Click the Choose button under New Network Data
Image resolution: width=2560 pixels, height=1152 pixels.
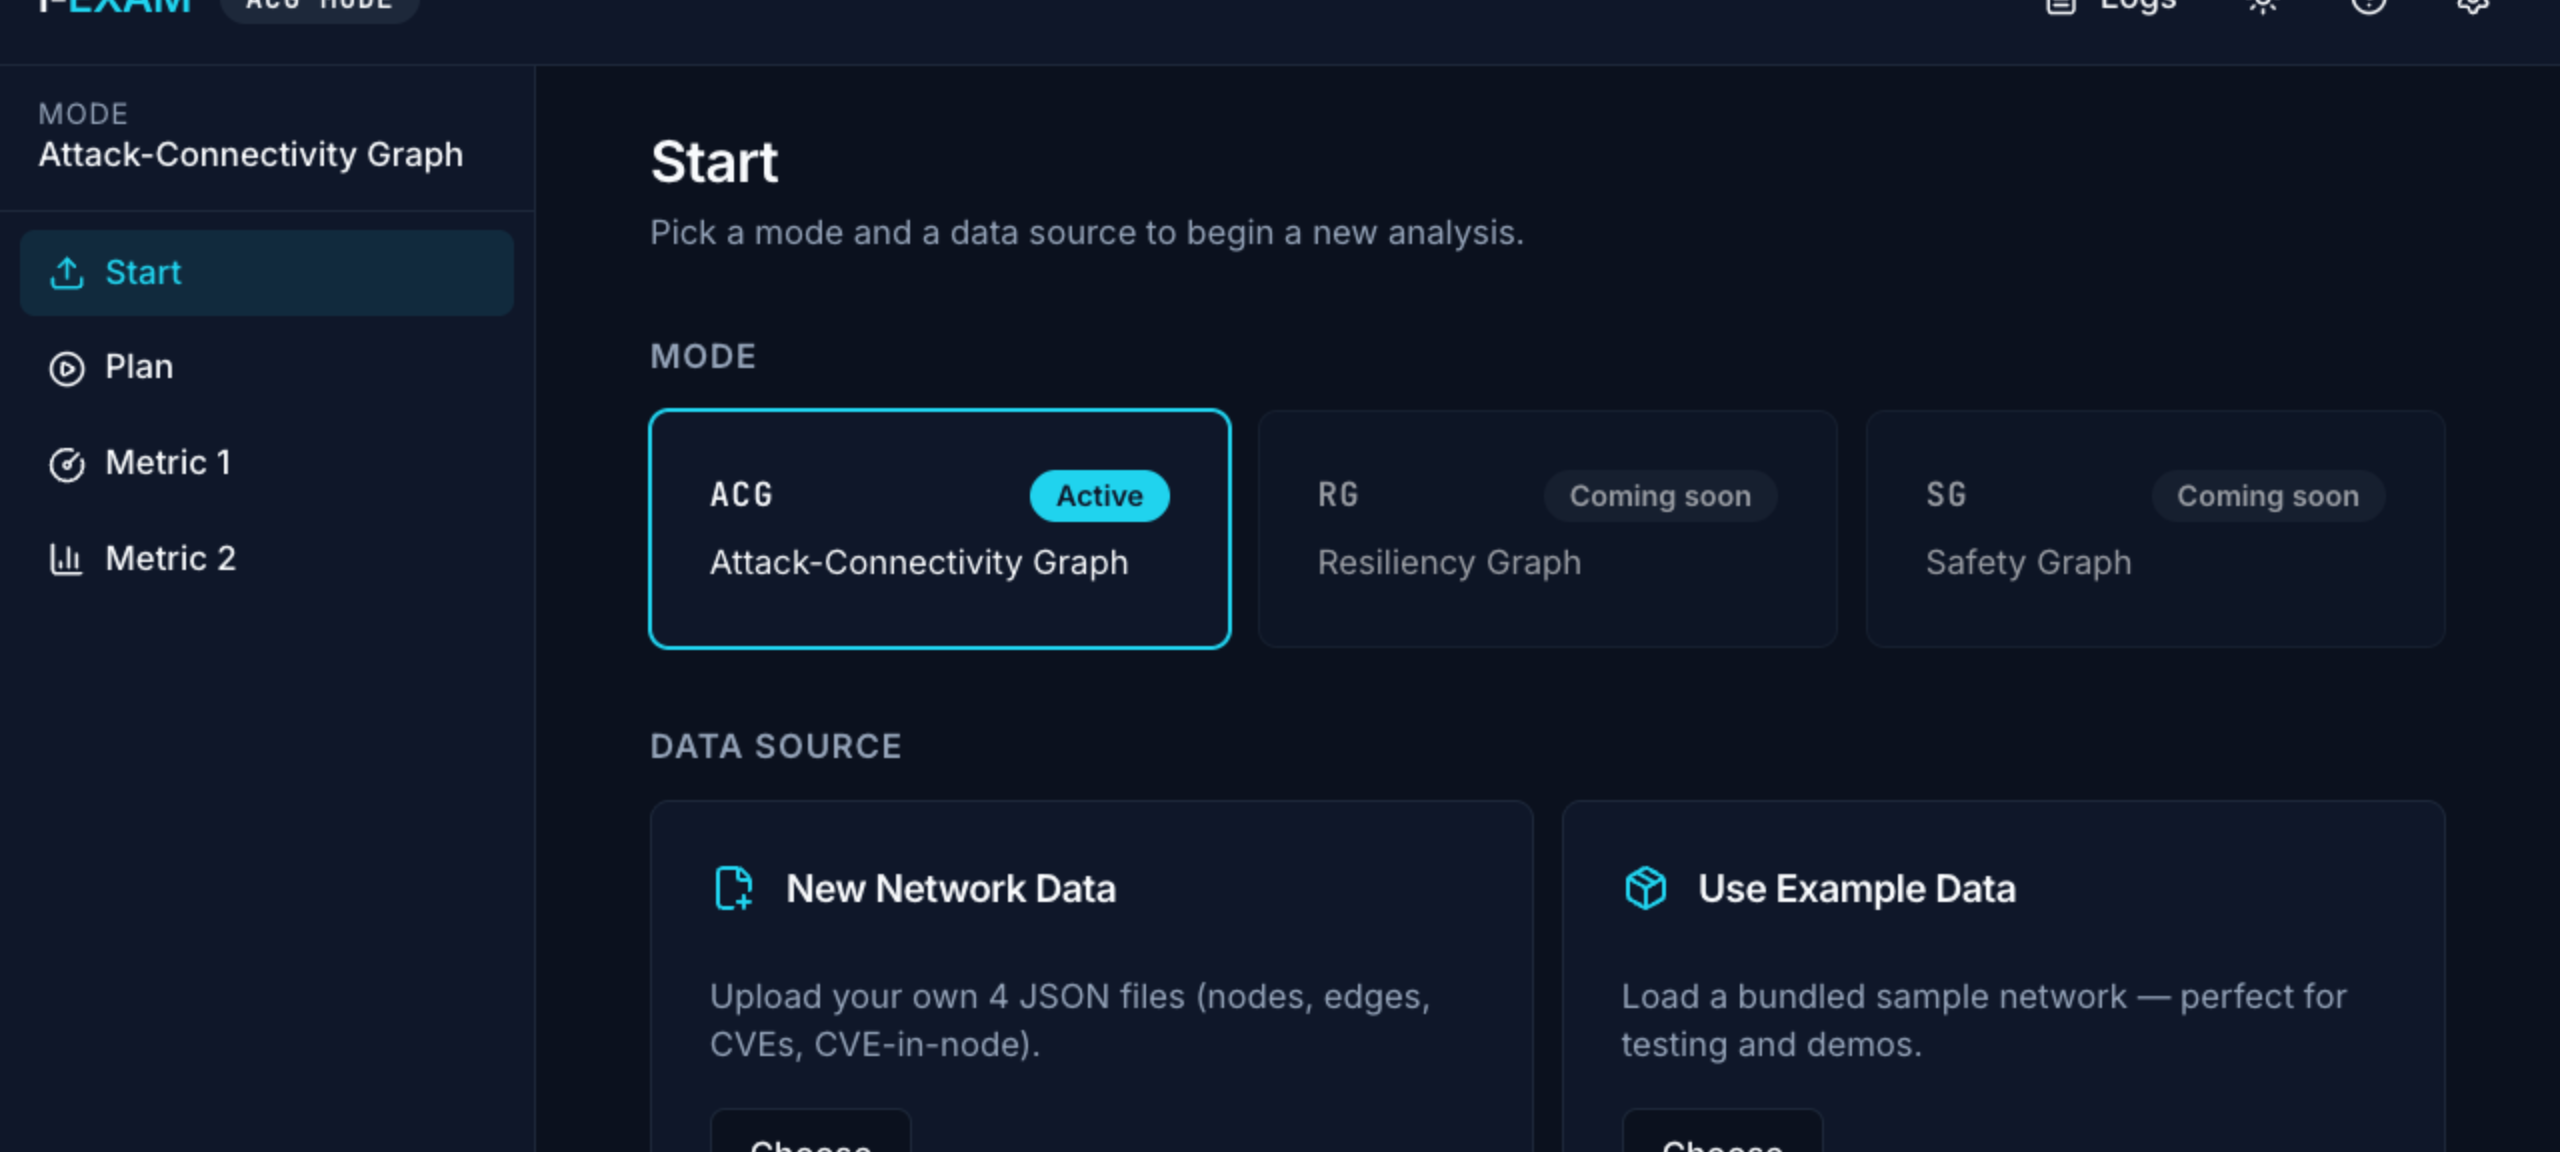[x=811, y=1132]
